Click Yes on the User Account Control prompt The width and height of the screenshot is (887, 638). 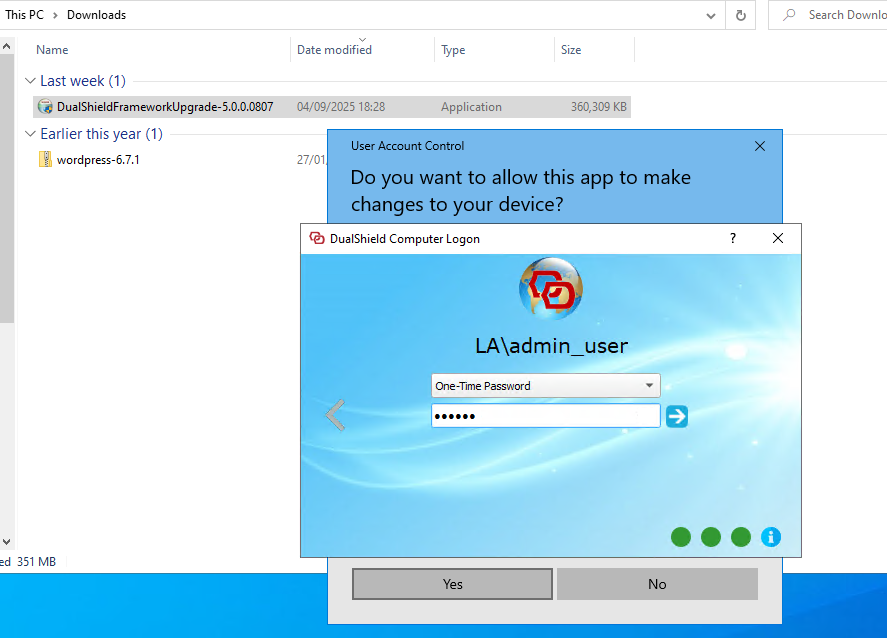pos(452,584)
